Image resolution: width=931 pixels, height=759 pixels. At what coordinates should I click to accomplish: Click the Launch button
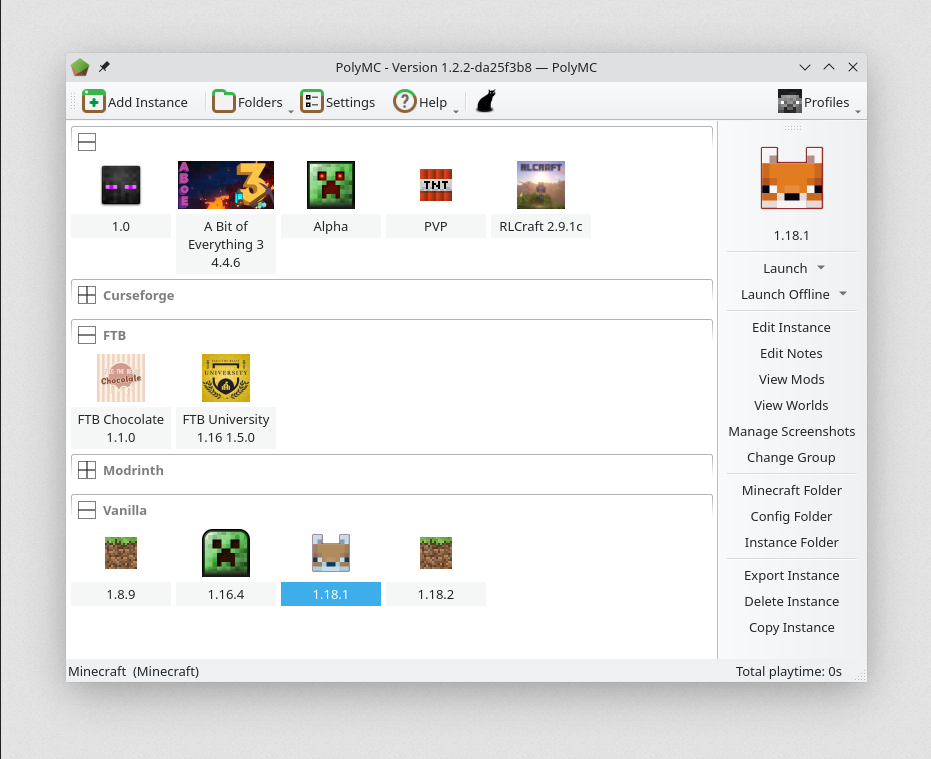784,268
